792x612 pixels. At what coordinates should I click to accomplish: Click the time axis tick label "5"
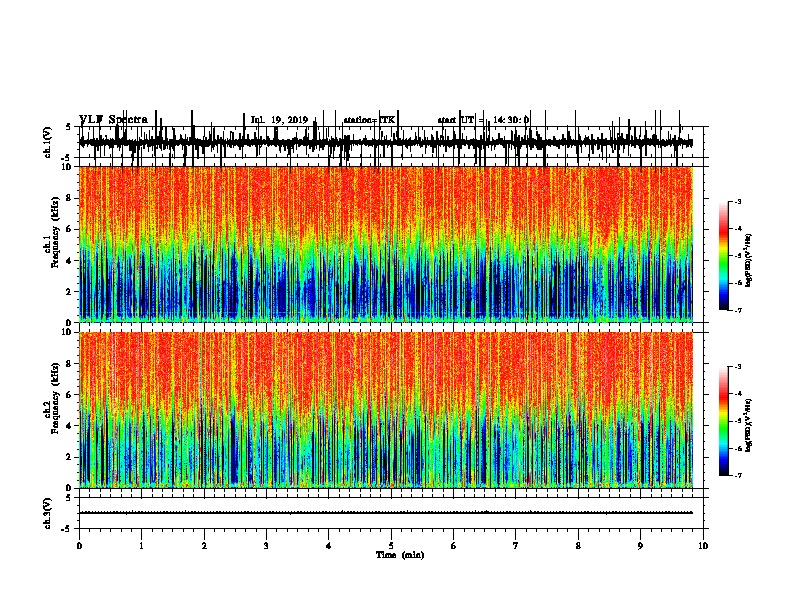point(391,546)
